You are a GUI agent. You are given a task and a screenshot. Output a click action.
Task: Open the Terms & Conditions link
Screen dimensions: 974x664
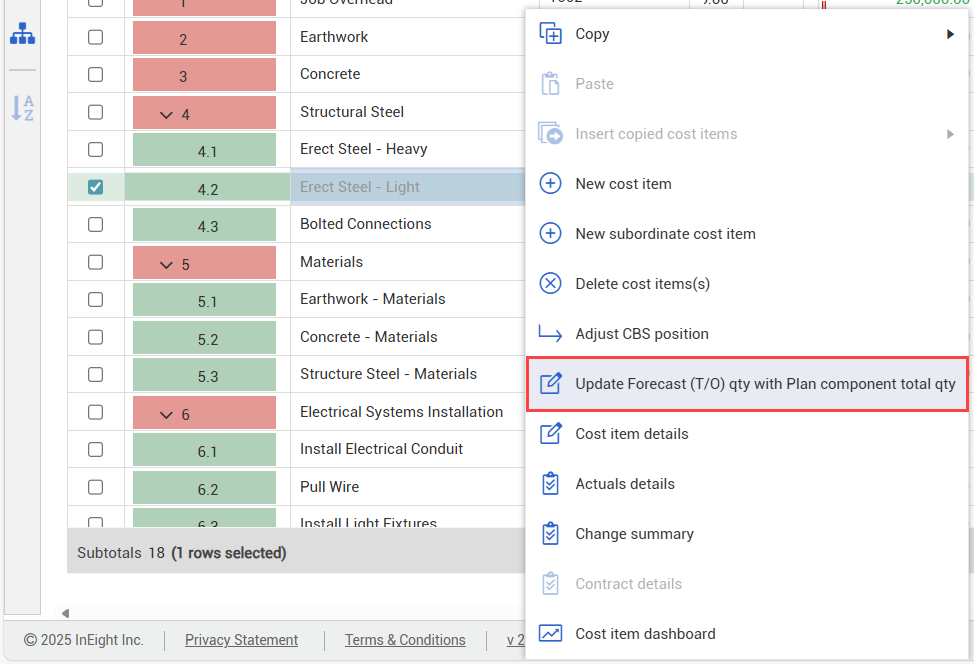pos(405,640)
